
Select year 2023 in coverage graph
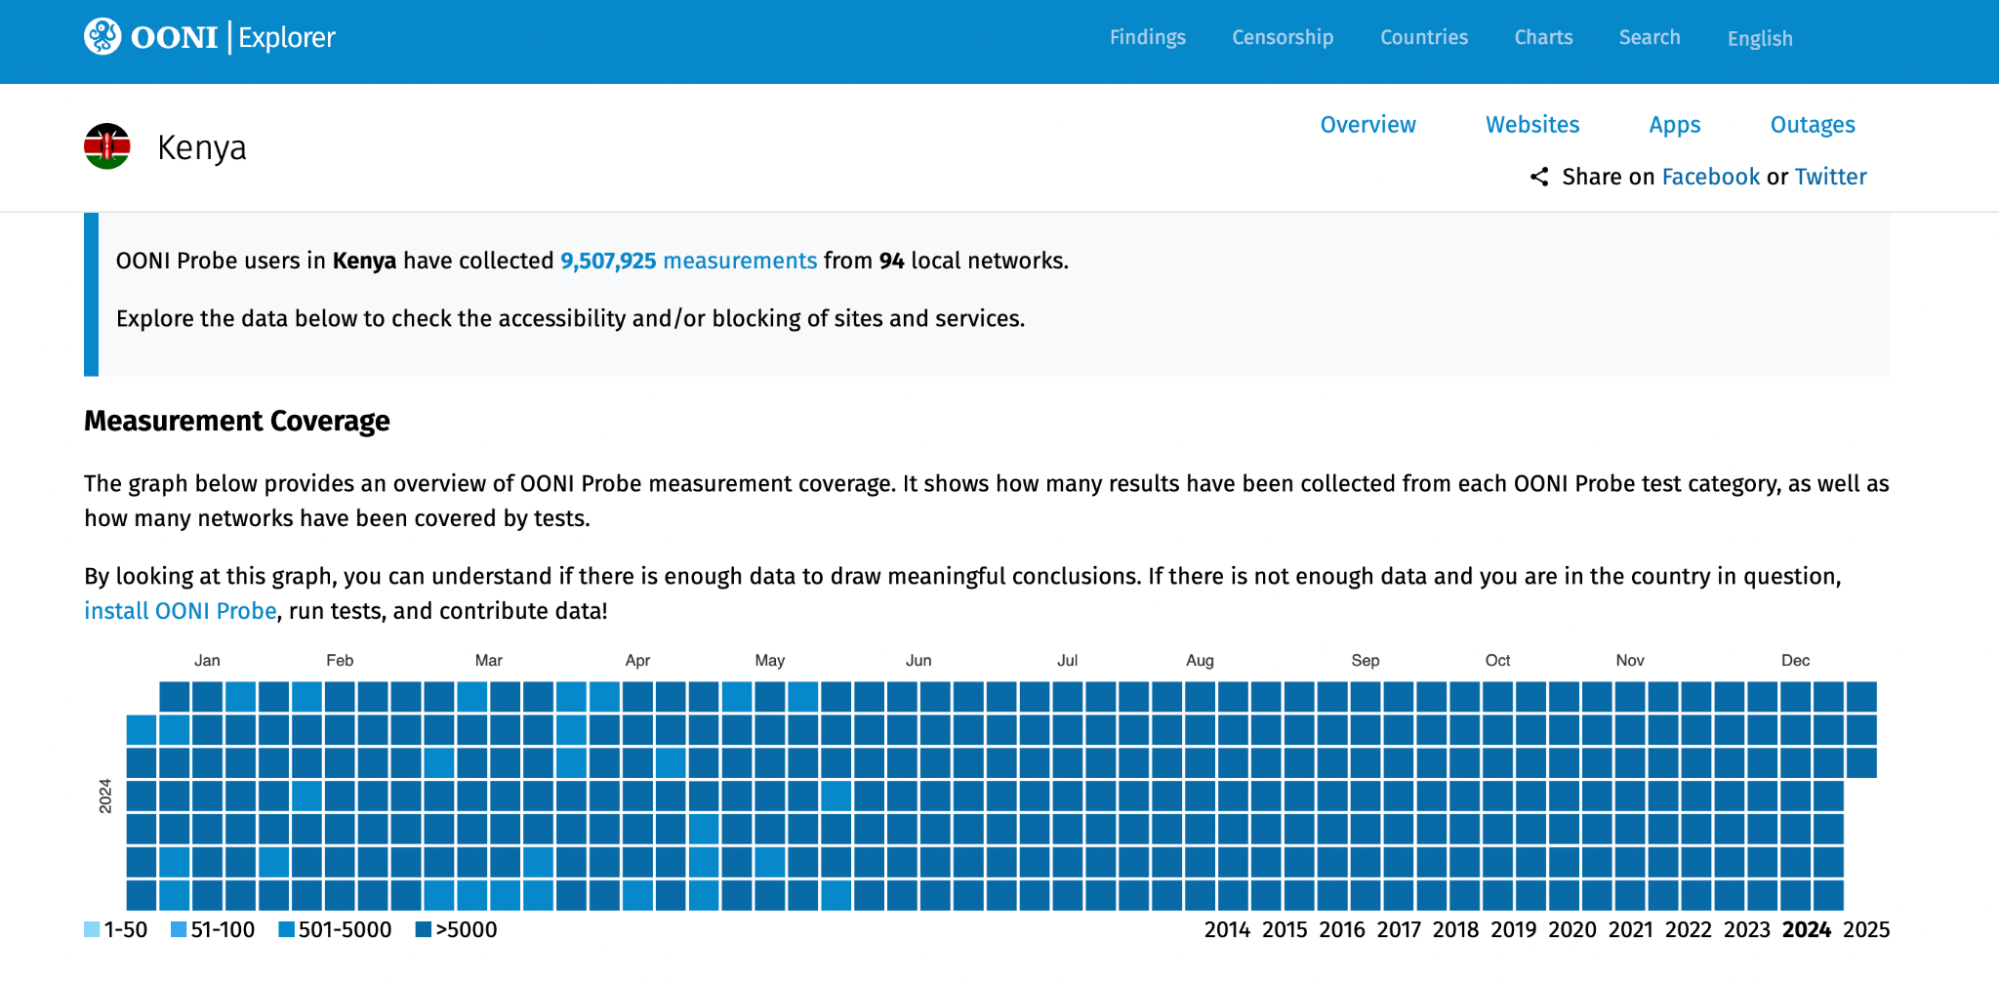pos(1746,930)
